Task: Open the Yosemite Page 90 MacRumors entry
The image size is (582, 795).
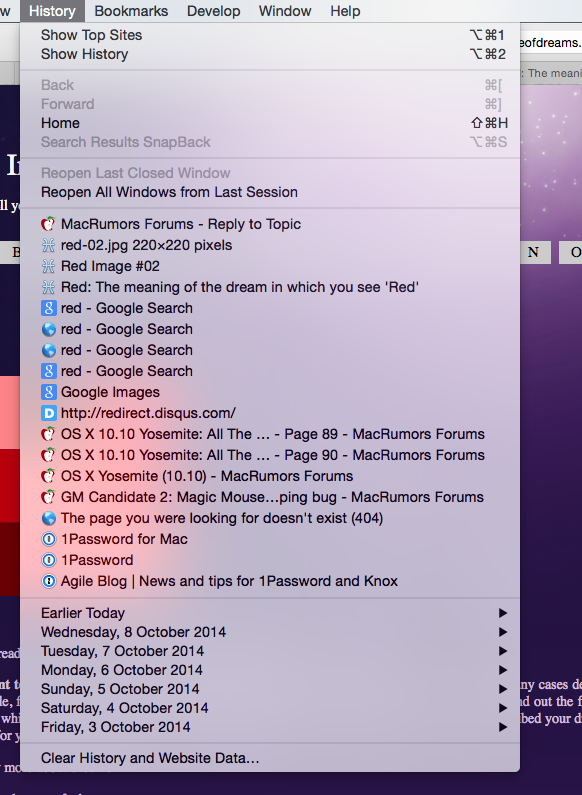Action: (x=270, y=455)
